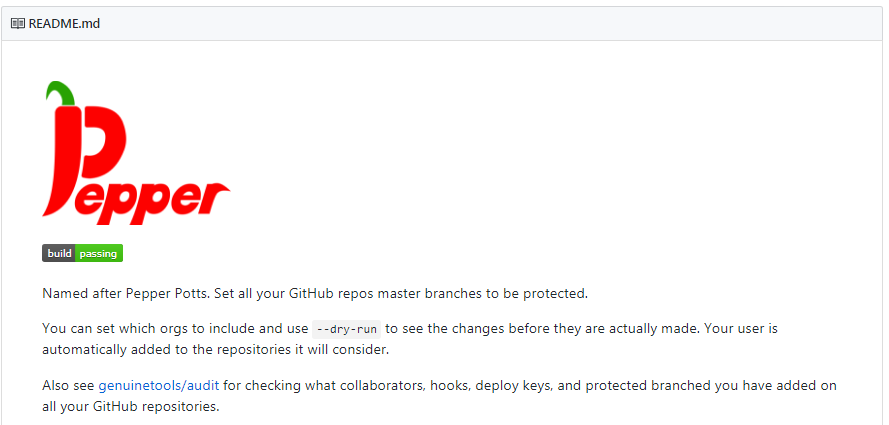This screenshot has width=889, height=425.
Task: Click the line 'all your GitHub repositories.'
Action: (130, 407)
